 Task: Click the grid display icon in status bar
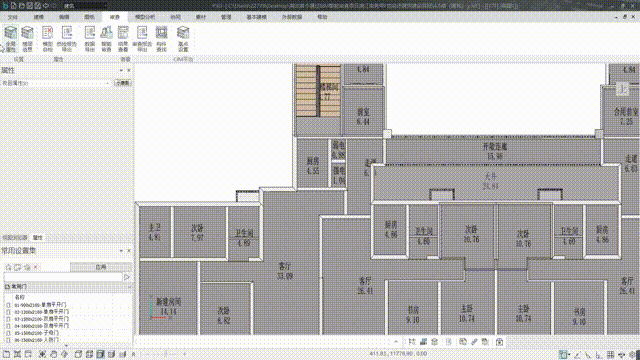pyautogui.click(x=610, y=355)
